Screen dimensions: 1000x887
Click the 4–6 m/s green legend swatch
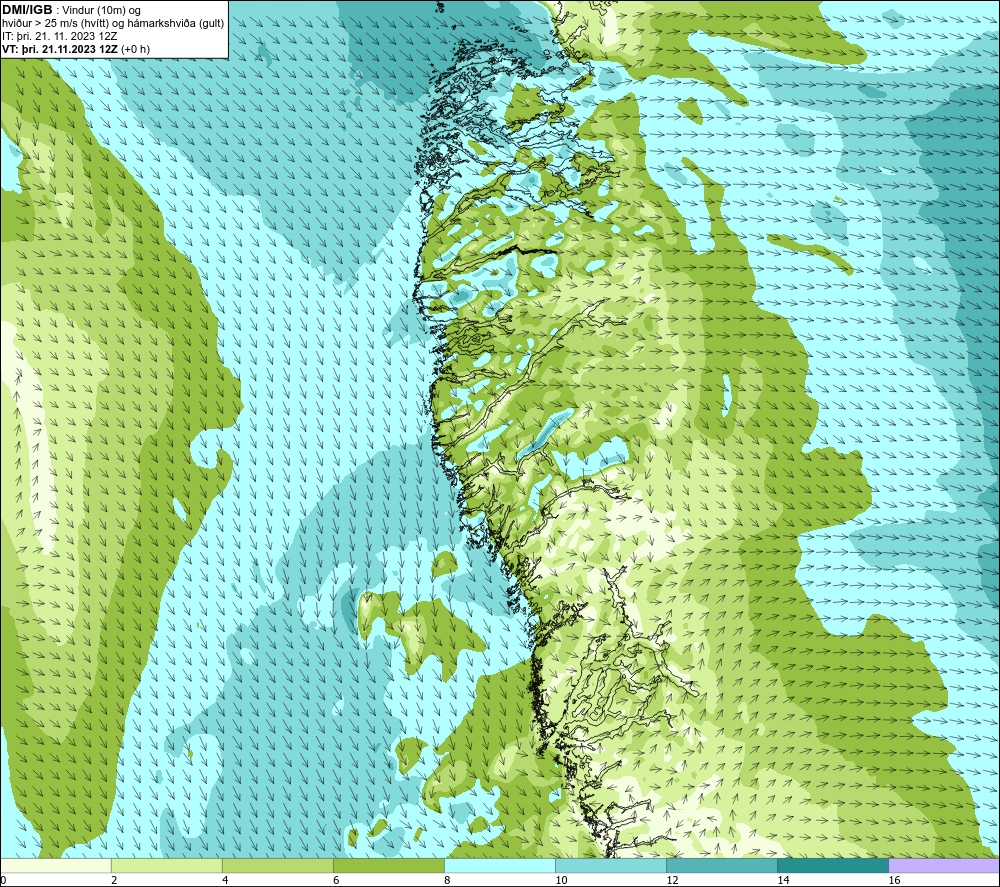click(x=277, y=866)
